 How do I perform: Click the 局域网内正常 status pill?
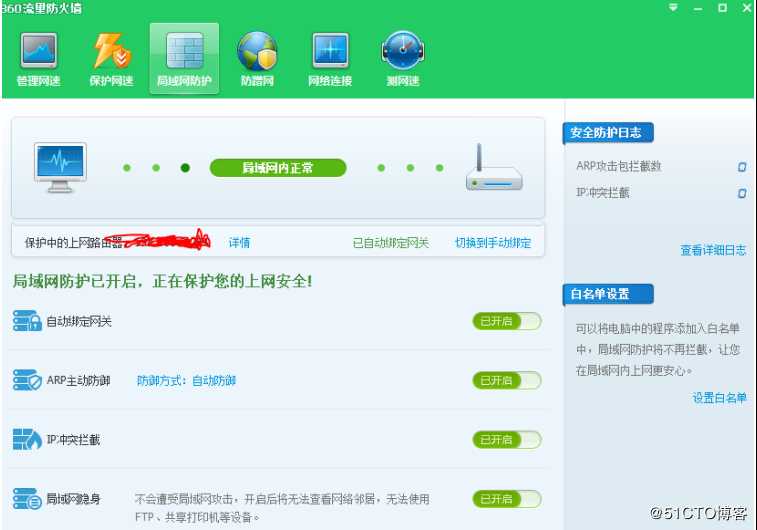[x=278, y=168]
